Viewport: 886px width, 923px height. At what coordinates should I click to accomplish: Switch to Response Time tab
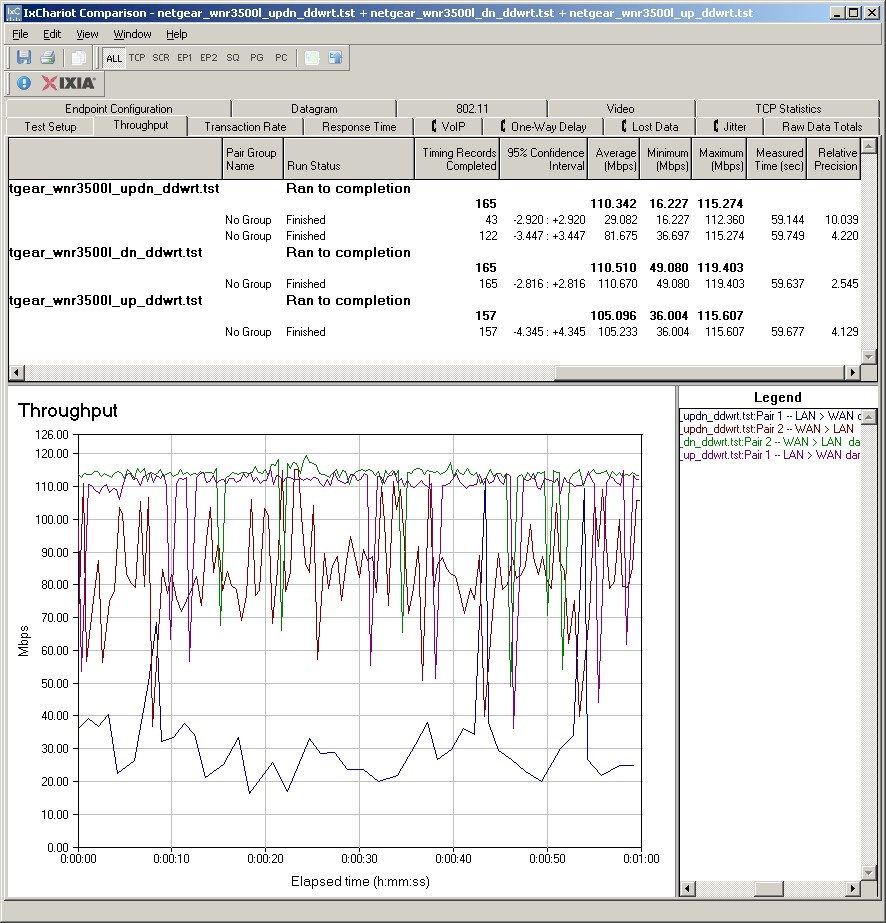[359, 127]
